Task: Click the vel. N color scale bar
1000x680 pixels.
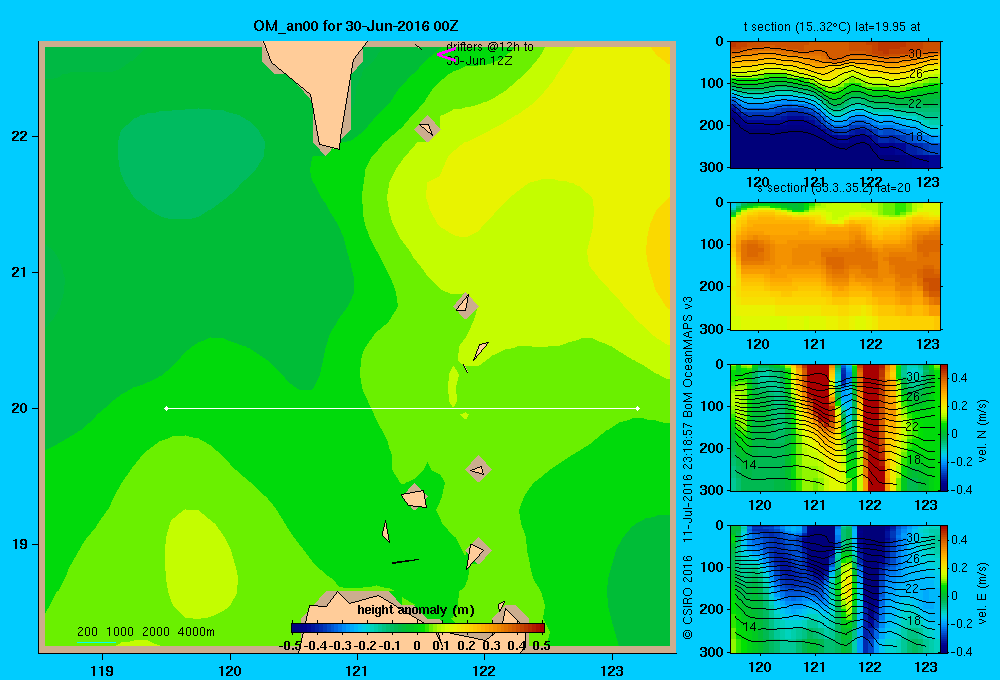Action: pyautogui.click(x=945, y=427)
